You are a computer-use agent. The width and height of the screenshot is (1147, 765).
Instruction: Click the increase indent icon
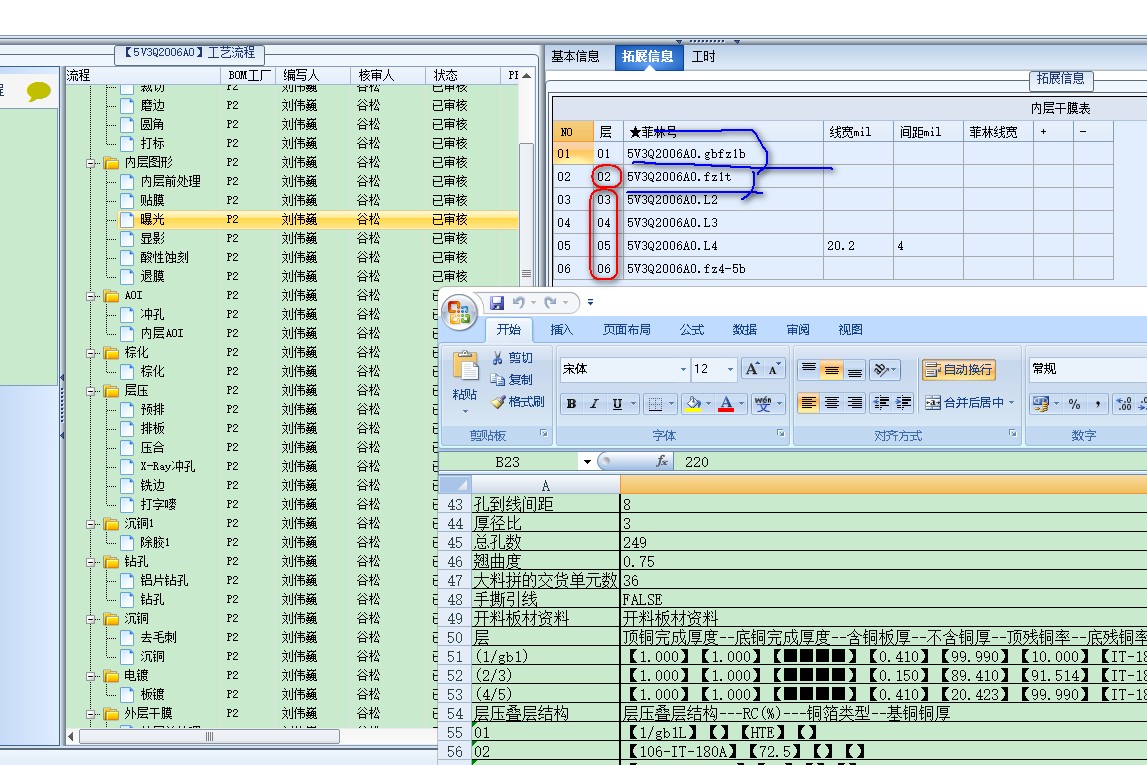click(x=903, y=403)
